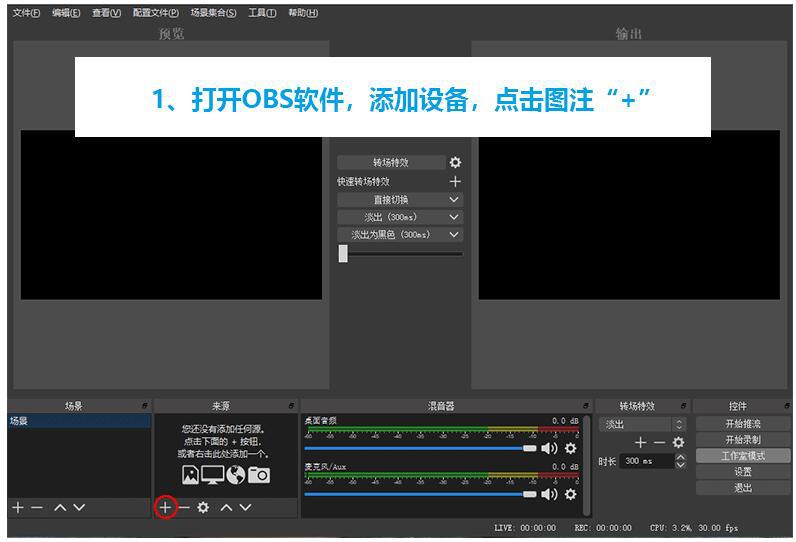This screenshot has height=542, width=796.
Task: Pop out the Audio Mixer dock panel
Action: [x=586, y=405]
